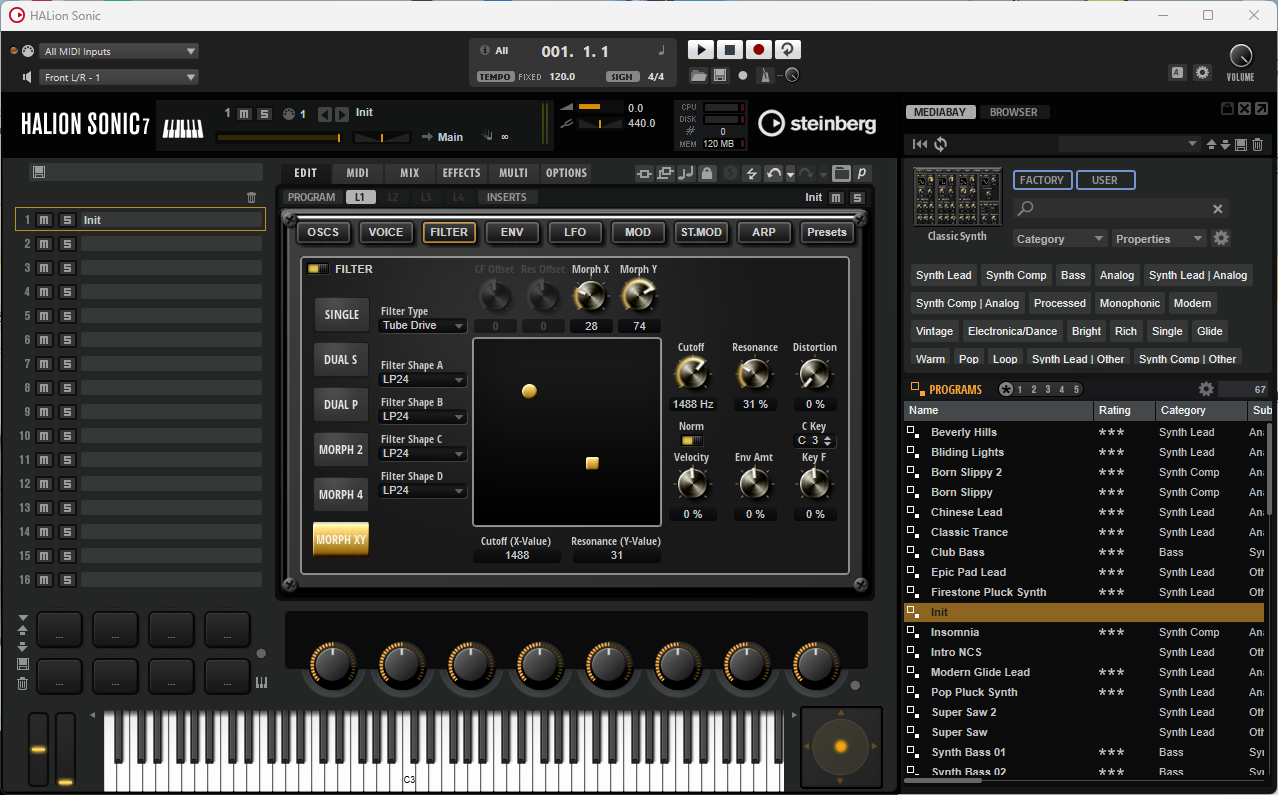Solo slot 5 in the rack
The height and width of the screenshot is (795, 1278).
coord(66,315)
